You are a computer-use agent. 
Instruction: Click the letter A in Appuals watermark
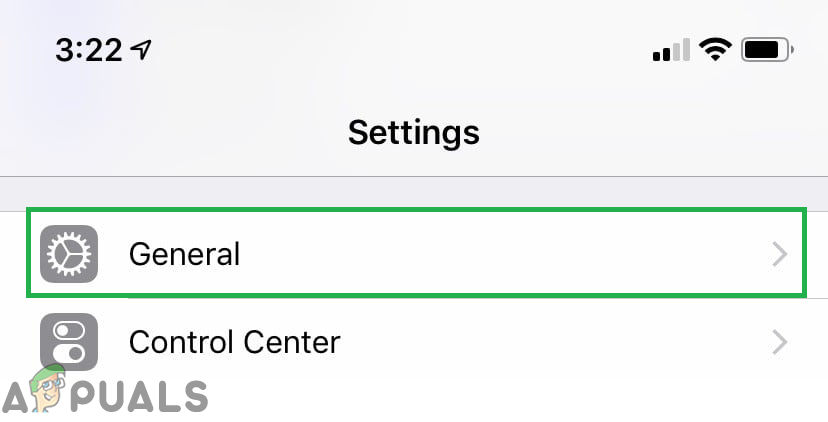(17, 395)
